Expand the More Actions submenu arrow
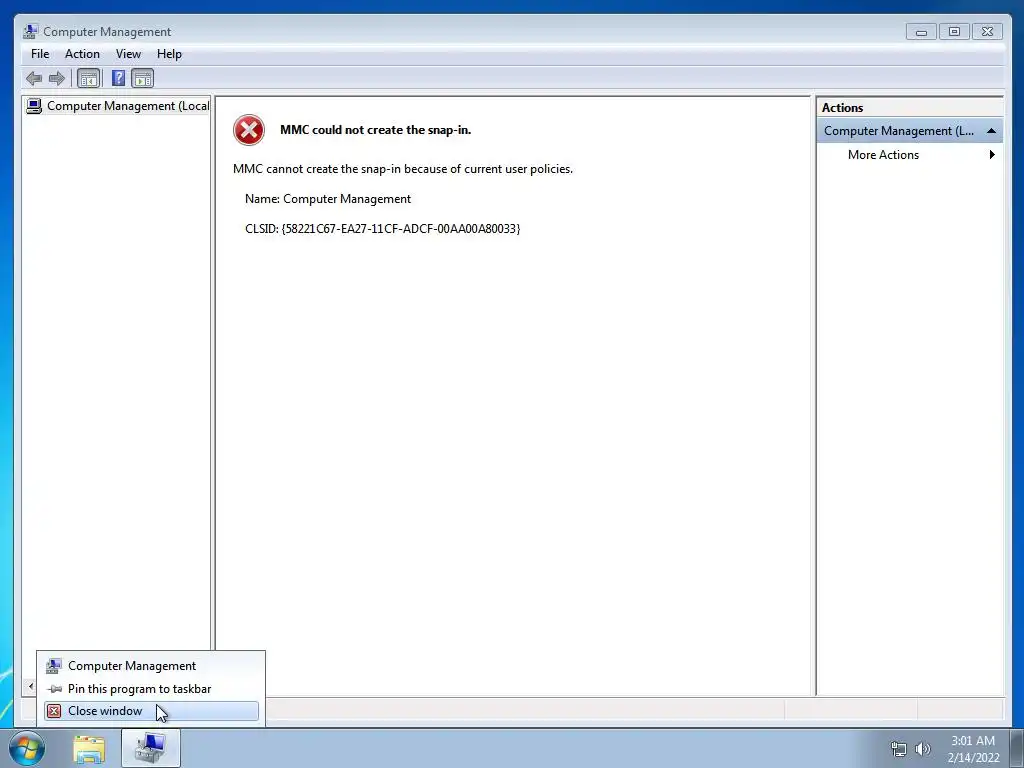Screen dimensions: 1024x768 click(x=992, y=155)
